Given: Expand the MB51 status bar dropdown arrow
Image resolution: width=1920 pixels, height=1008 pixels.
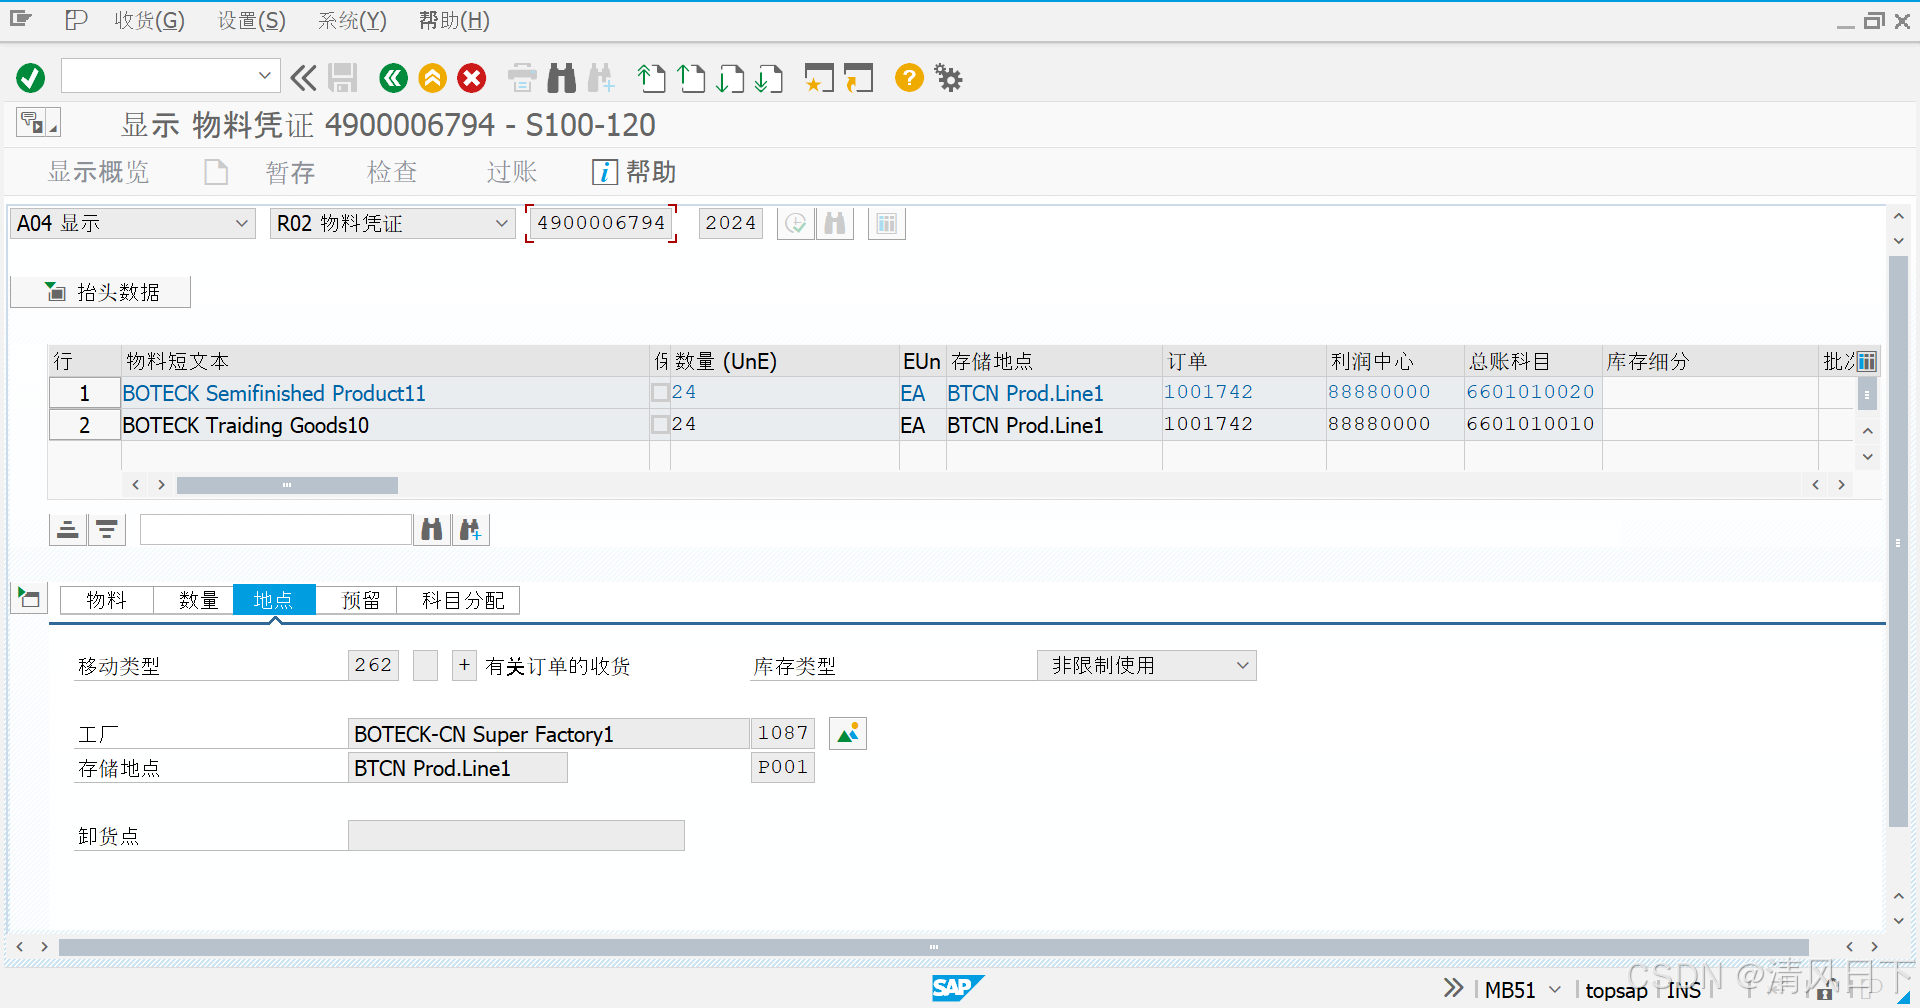Looking at the screenshot, I should click(1555, 989).
